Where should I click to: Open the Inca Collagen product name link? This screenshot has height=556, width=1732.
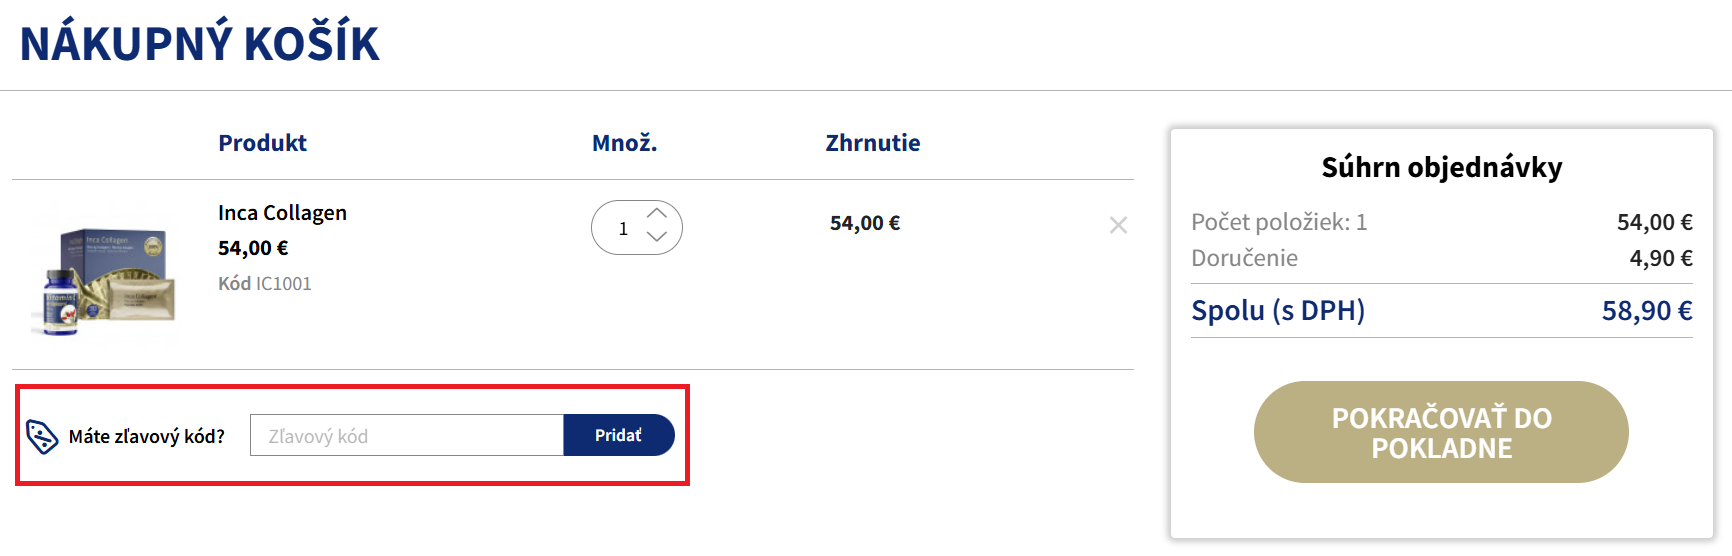pyautogui.click(x=282, y=213)
